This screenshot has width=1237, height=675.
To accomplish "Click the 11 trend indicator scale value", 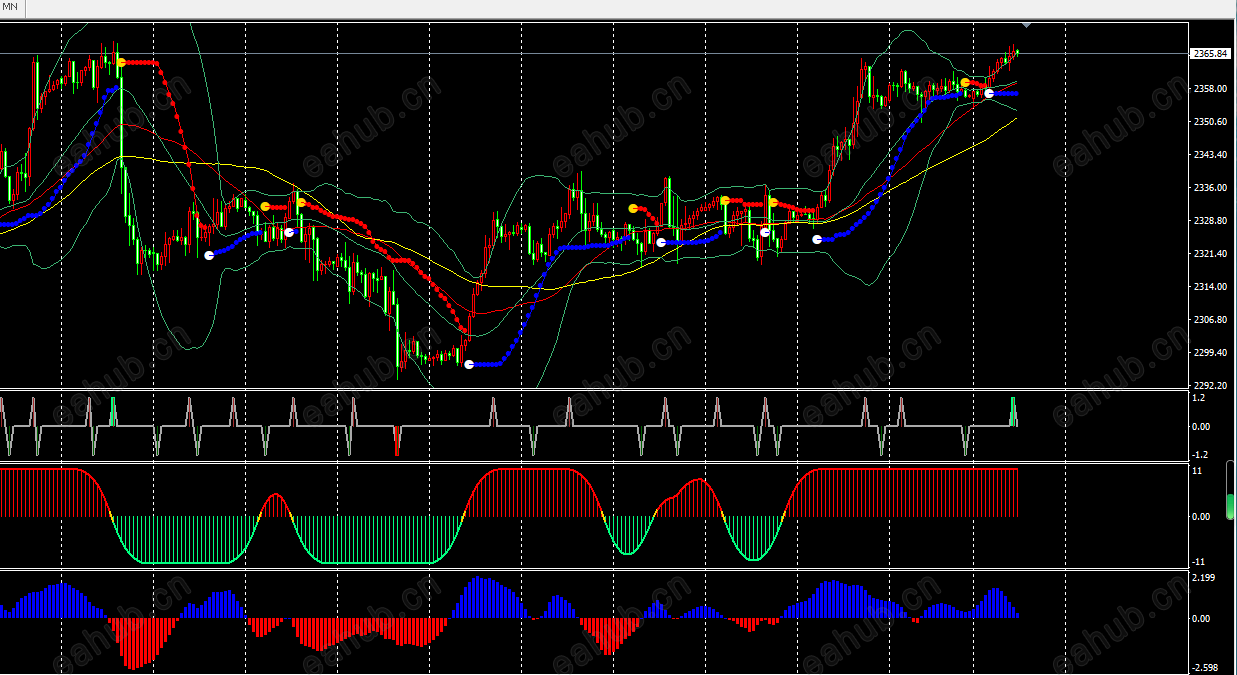I will (1198, 470).
